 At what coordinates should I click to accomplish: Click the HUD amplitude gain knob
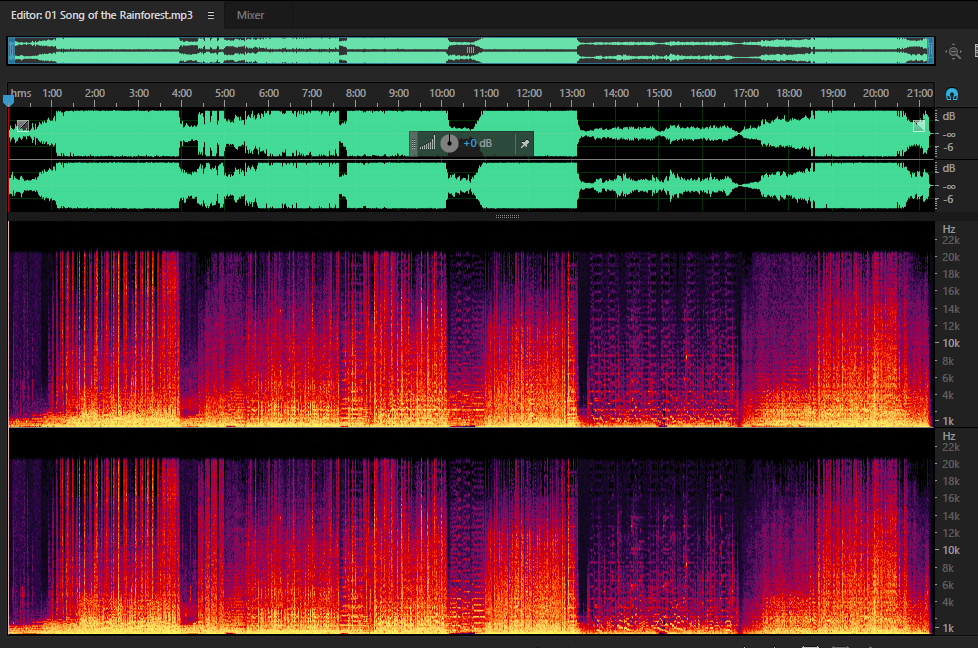[449, 143]
